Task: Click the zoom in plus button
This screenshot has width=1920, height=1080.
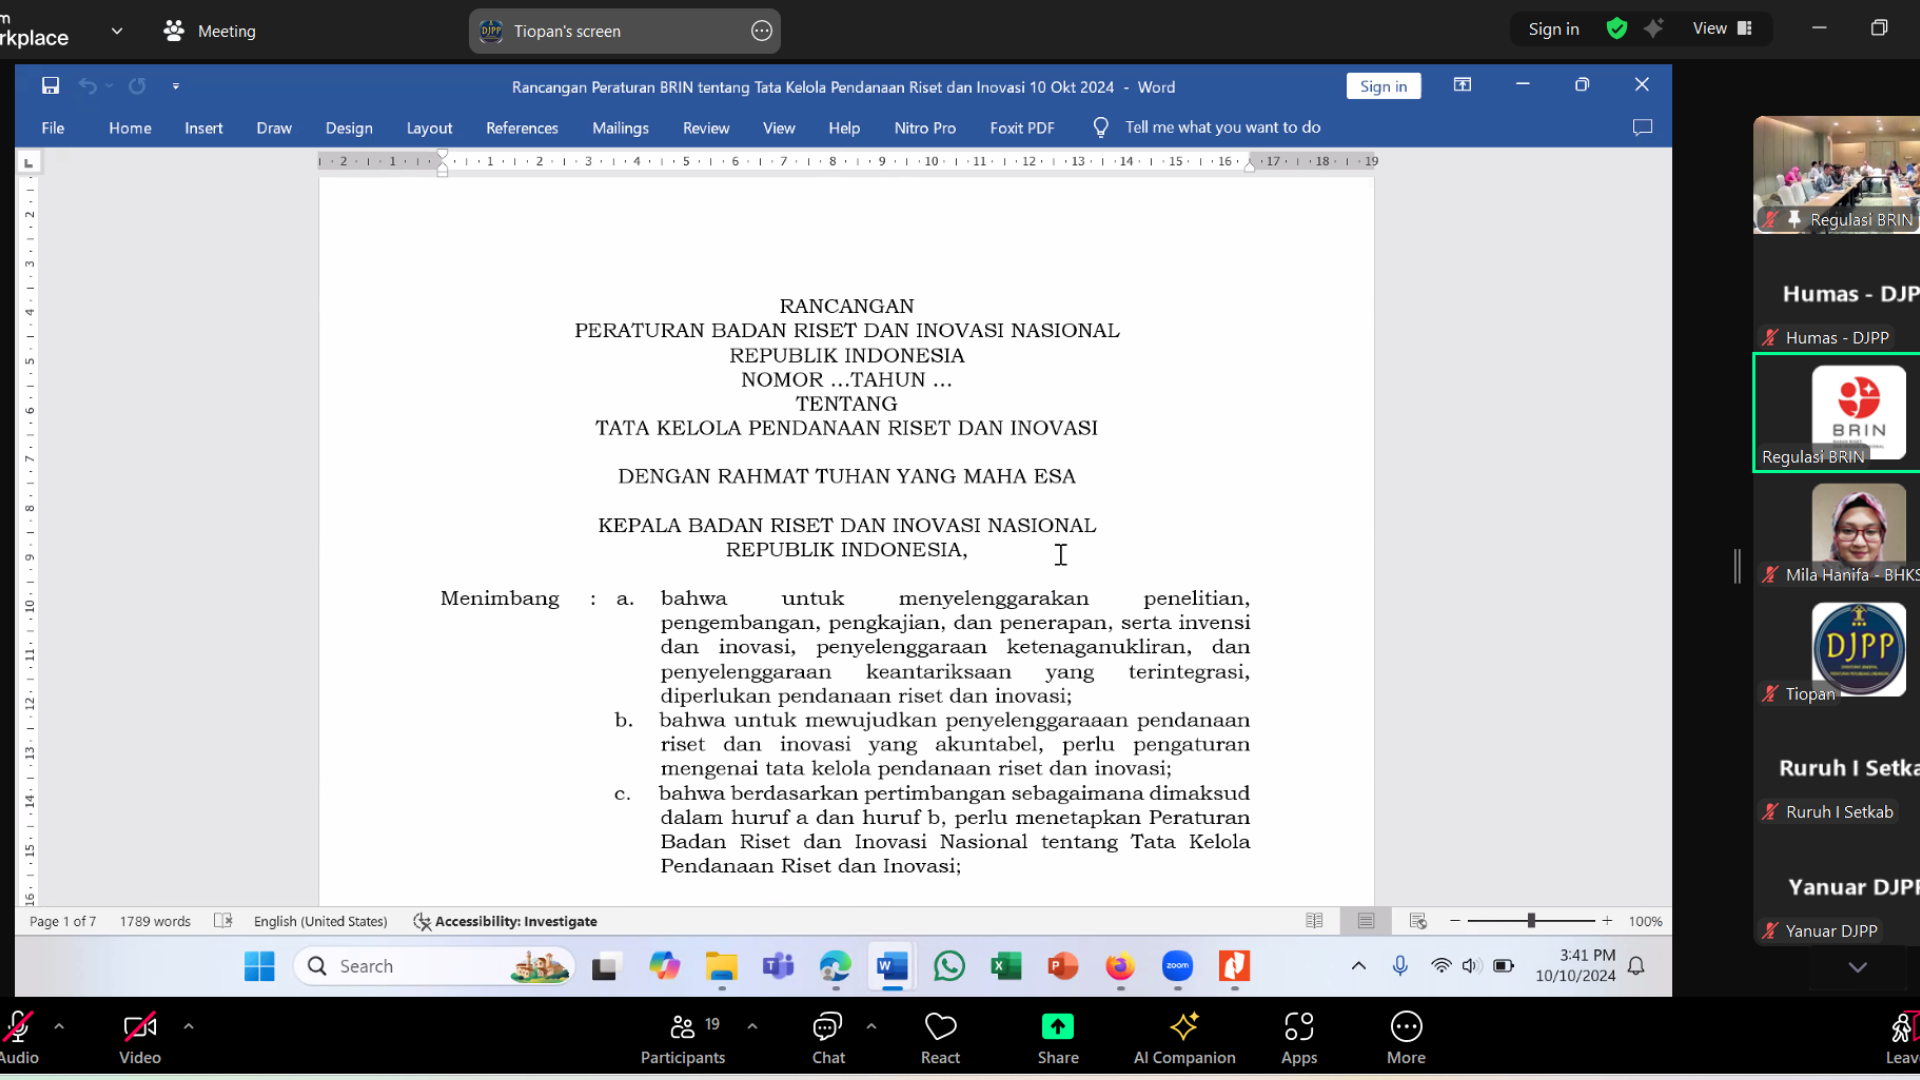Action: tap(1607, 921)
